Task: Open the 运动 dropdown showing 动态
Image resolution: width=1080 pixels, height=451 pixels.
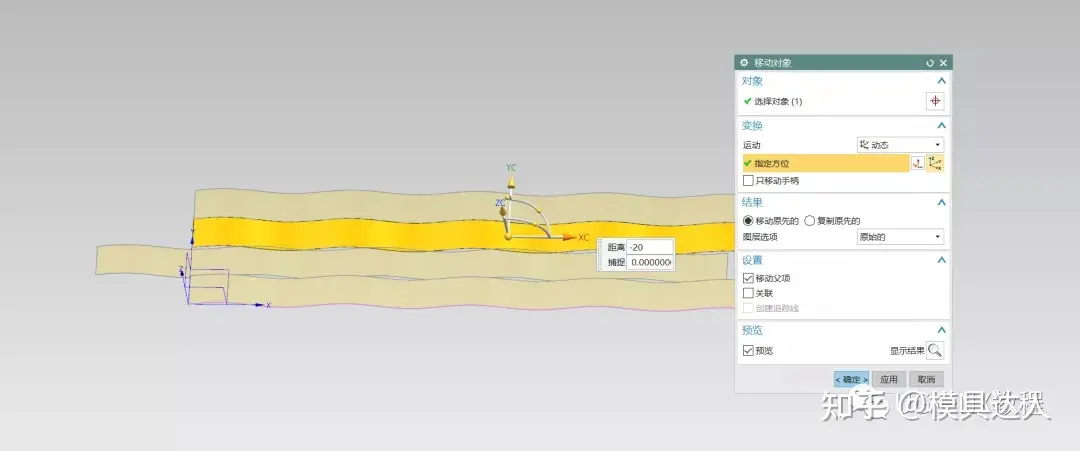Action: [900, 145]
